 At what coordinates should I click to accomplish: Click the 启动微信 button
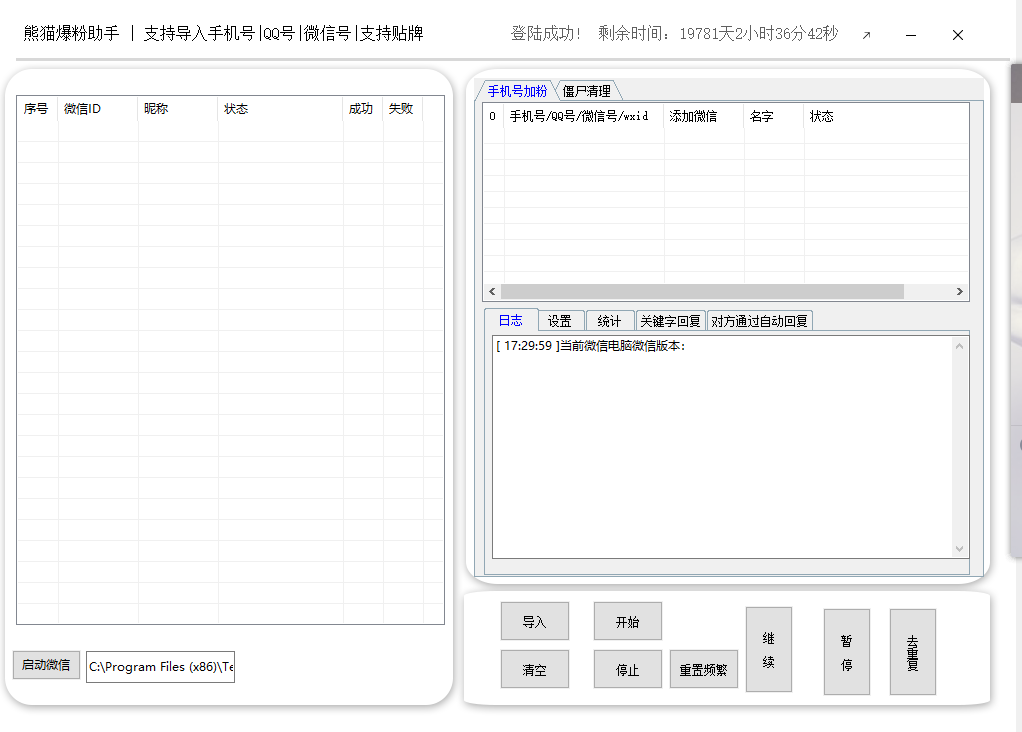tap(46, 665)
